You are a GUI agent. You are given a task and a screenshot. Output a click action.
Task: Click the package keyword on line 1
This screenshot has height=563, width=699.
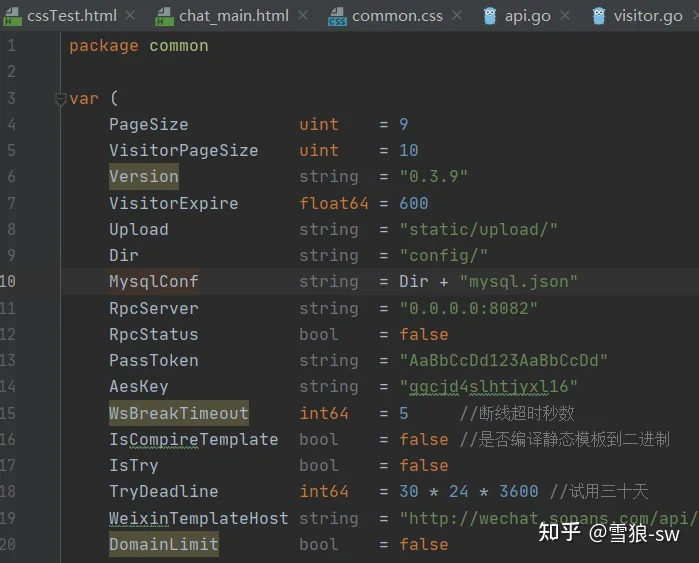[x=103, y=45]
